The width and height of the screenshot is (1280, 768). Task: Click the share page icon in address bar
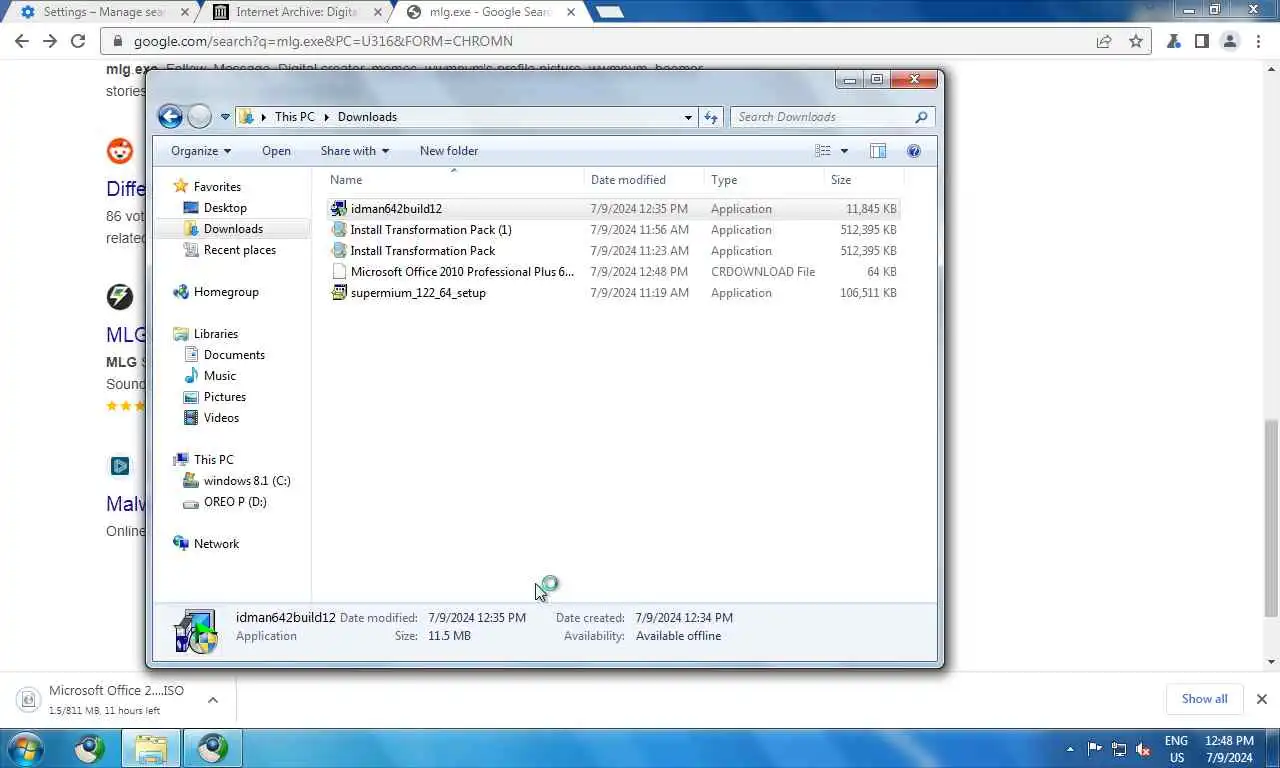[1104, 41]
